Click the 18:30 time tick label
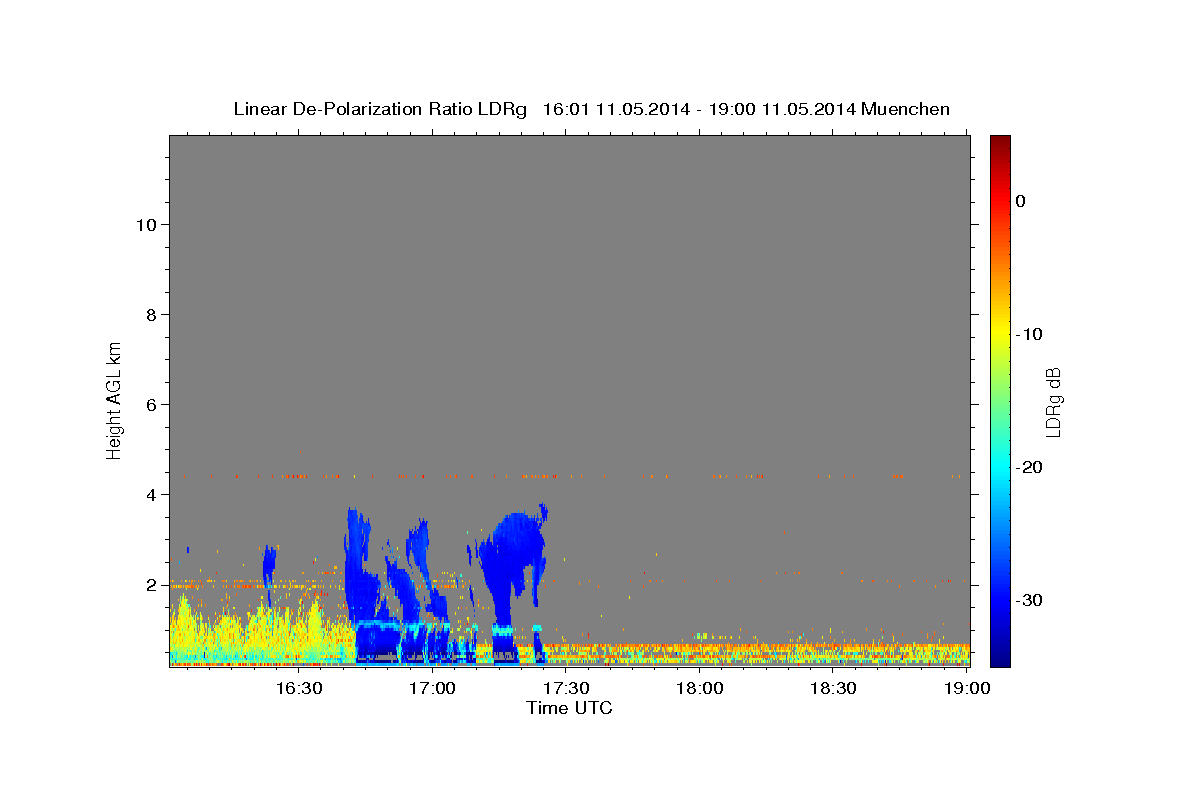The width and height of the screenshot is (1200, 800). [834, 688]
